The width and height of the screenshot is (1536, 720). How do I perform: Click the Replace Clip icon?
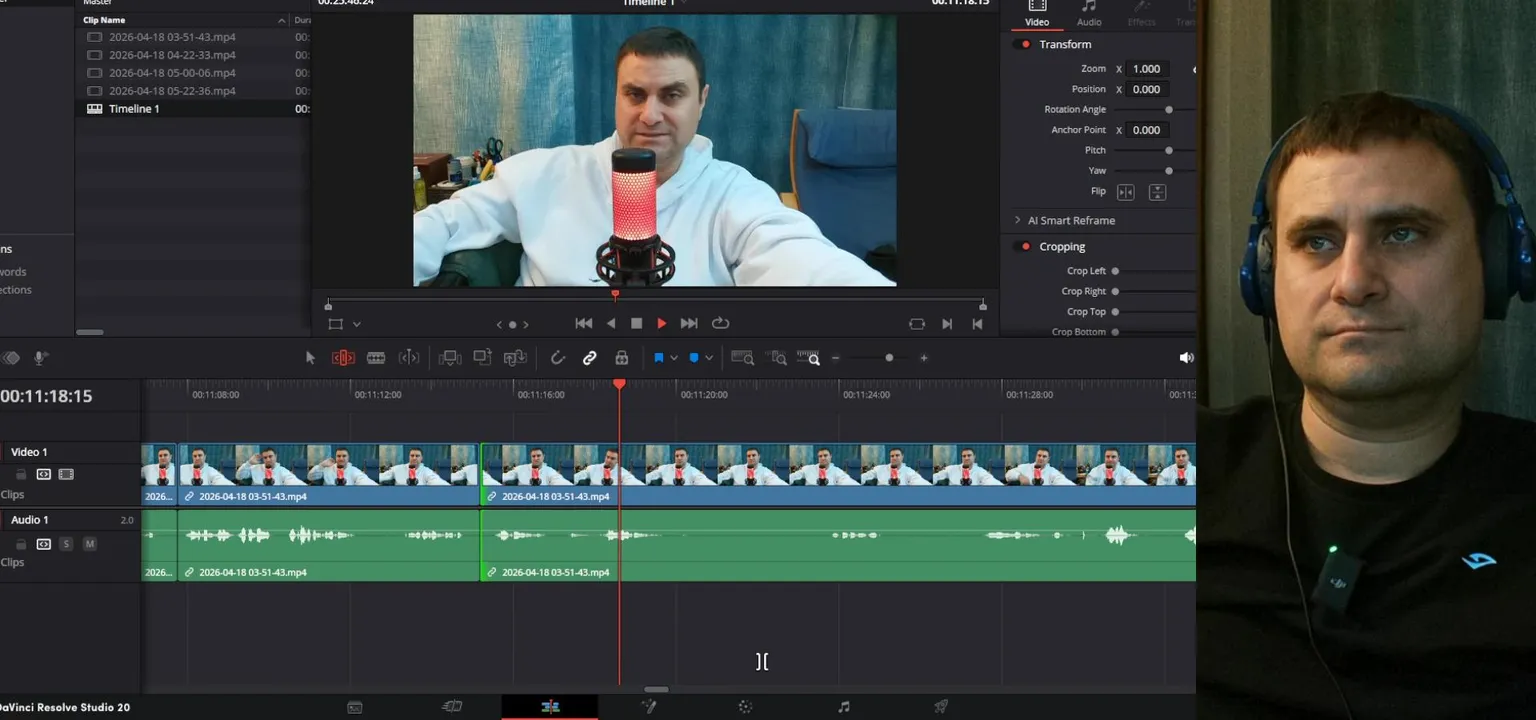click(x=515, y=358)
